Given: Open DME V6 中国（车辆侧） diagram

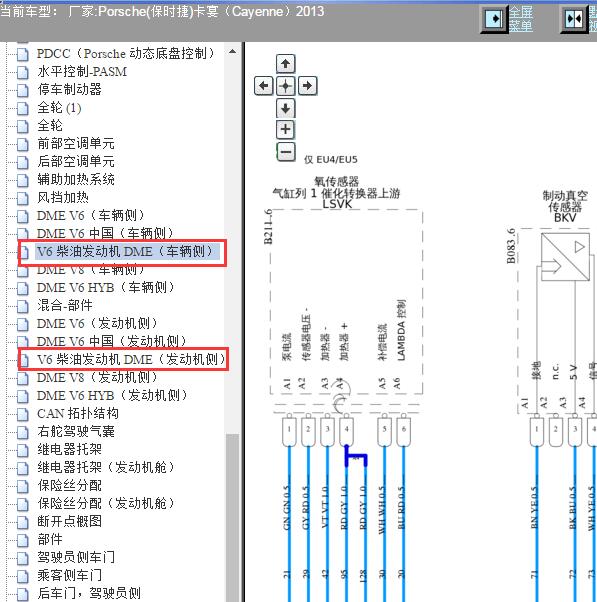Looking at the screenshot, I should coord(106,233).
